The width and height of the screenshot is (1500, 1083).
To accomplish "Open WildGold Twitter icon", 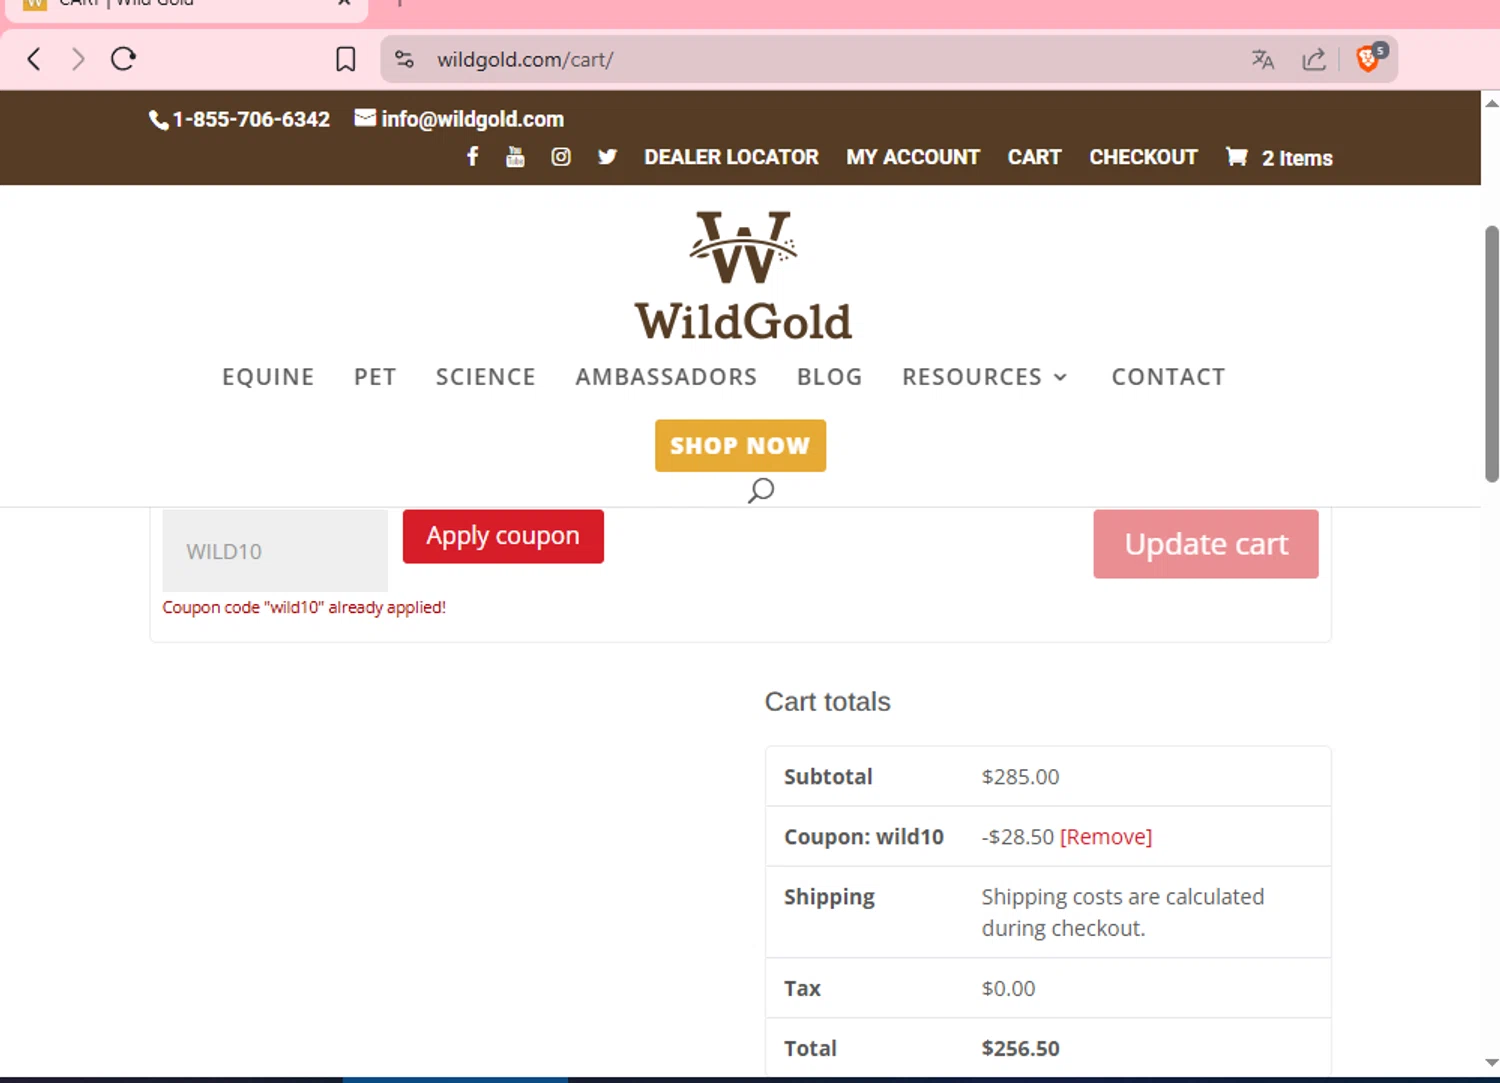I will pos(607,156).
